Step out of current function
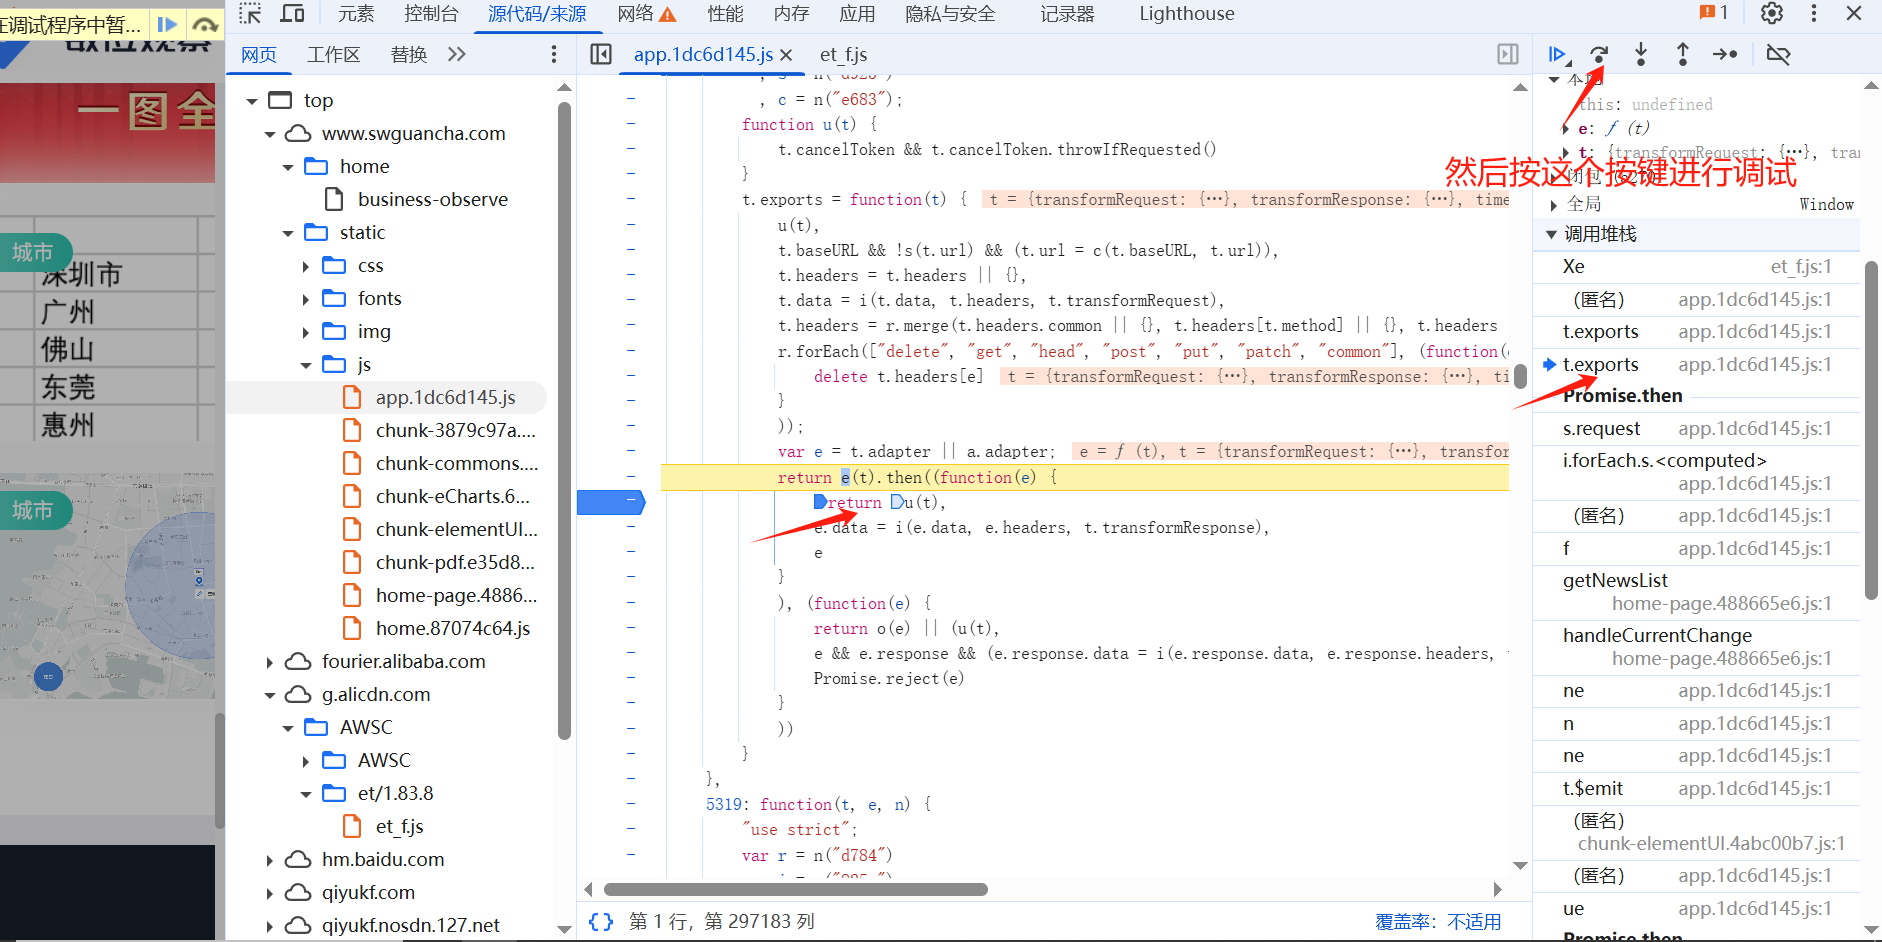The height and width of the screenshot is (942, 1882). tap(1683, 55)
